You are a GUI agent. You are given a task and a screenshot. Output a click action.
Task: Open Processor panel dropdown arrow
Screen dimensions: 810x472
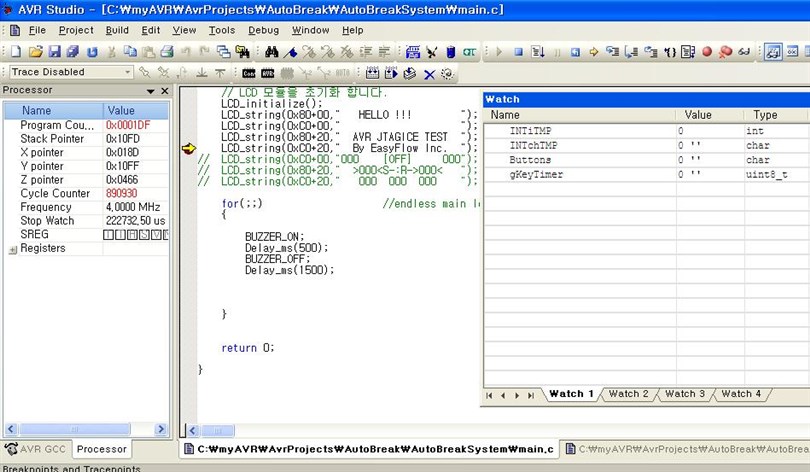pyautogui.click(x=150, y=91)
